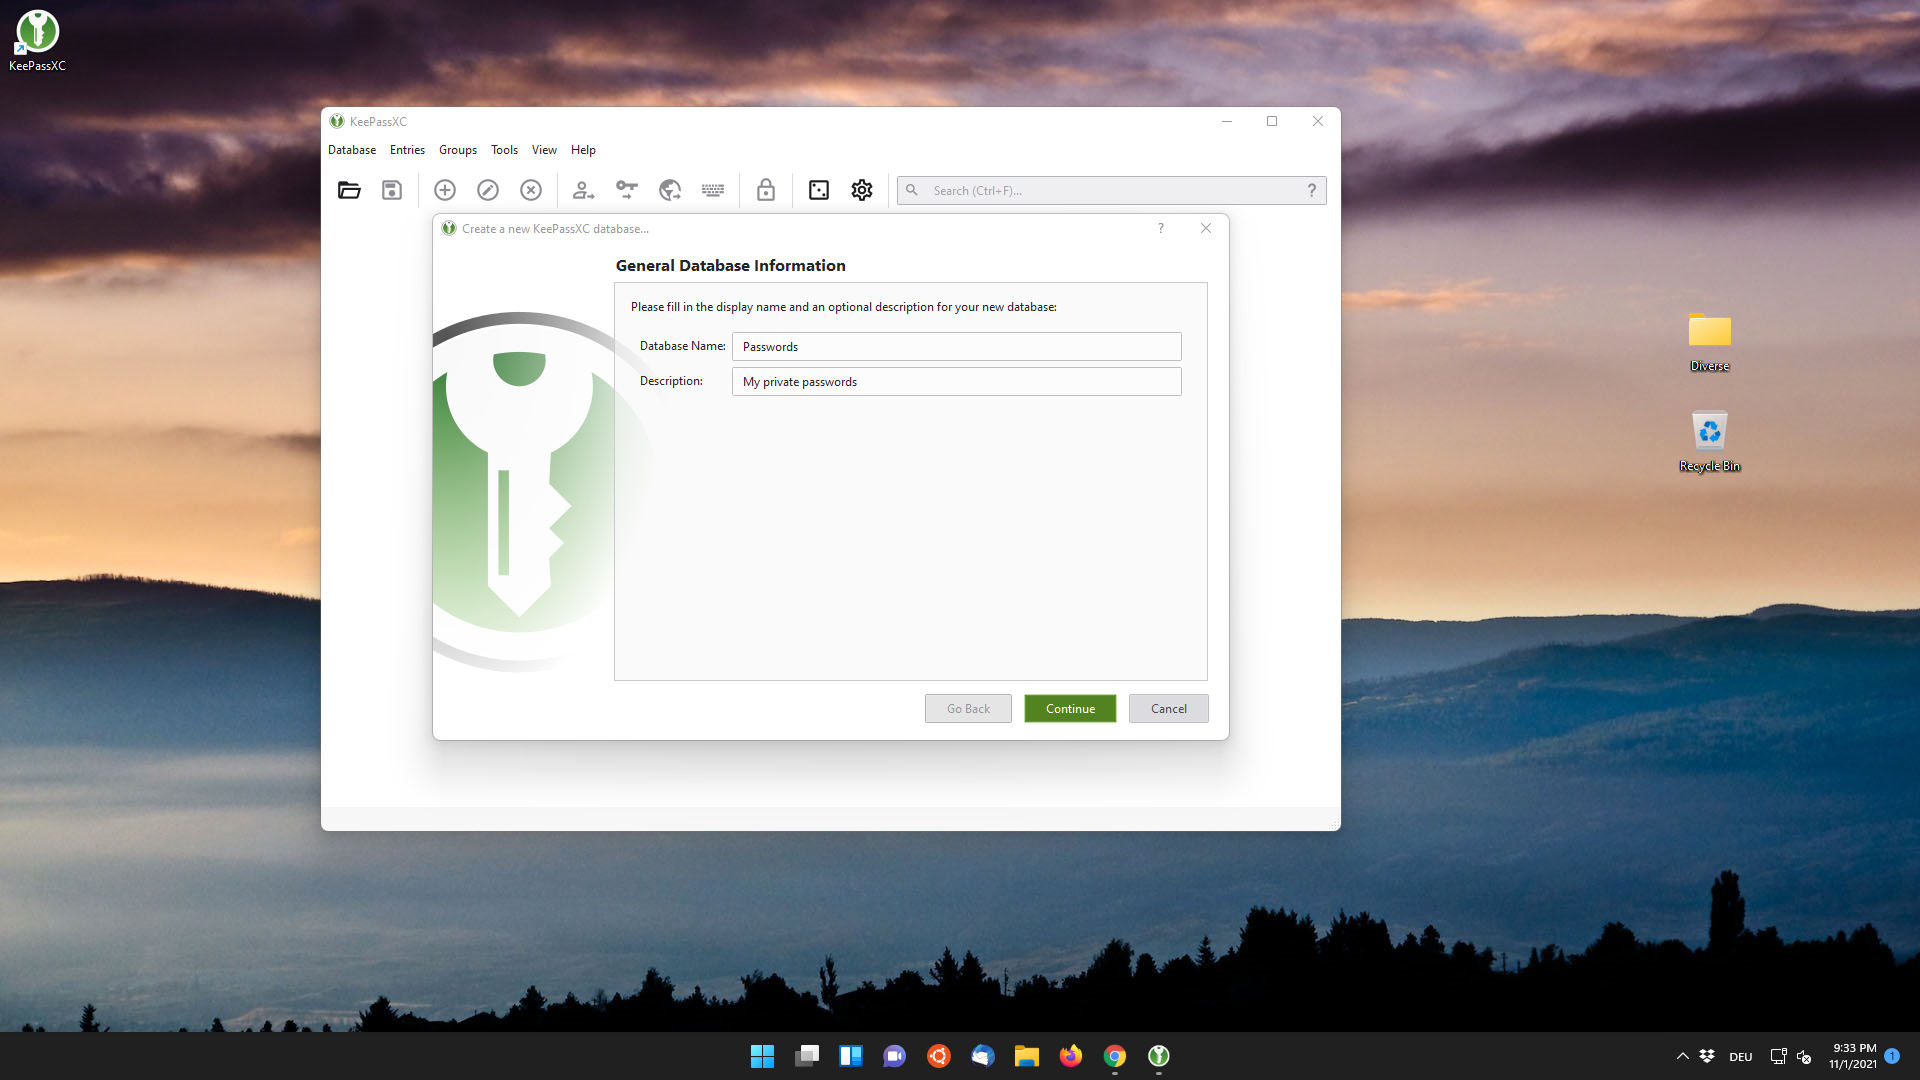Screen dimensions: 1920x1080
Task: Copy password with the key icon
Action: point(627,190)
